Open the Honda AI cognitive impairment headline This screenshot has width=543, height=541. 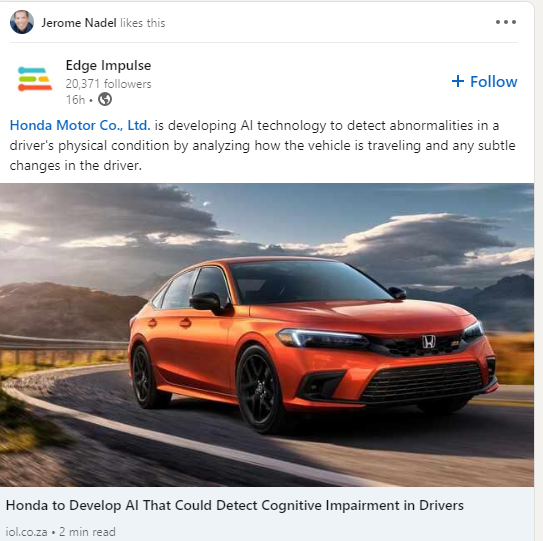(x=235, y=505)
